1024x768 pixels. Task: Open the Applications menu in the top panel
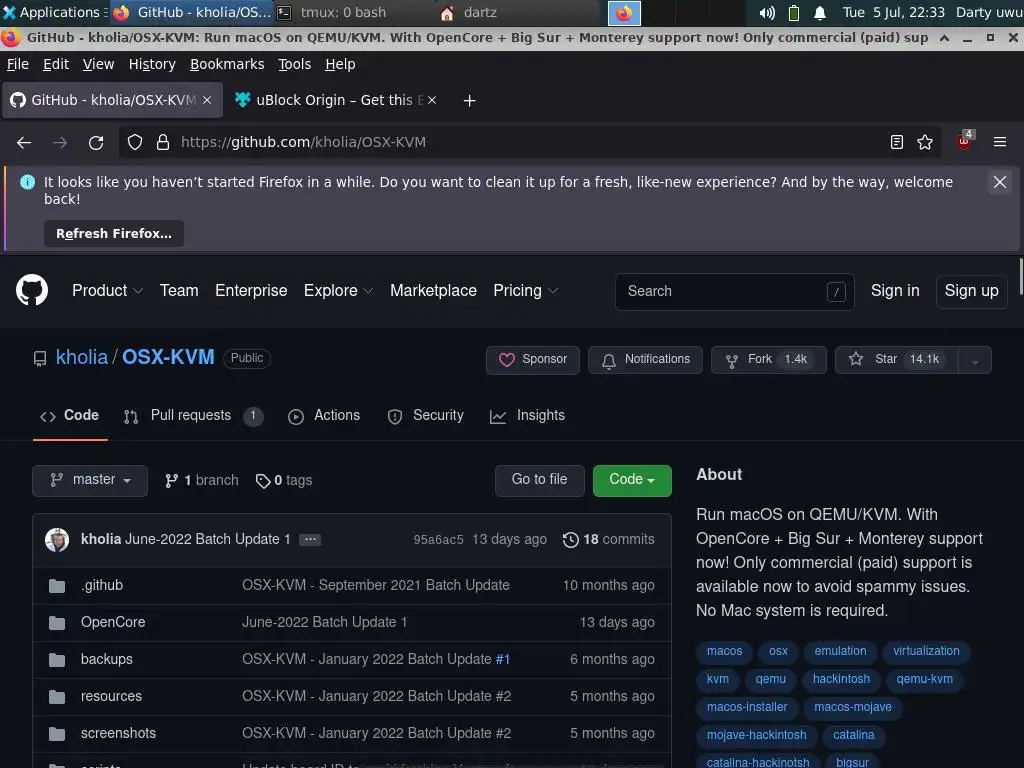(52, 12)
